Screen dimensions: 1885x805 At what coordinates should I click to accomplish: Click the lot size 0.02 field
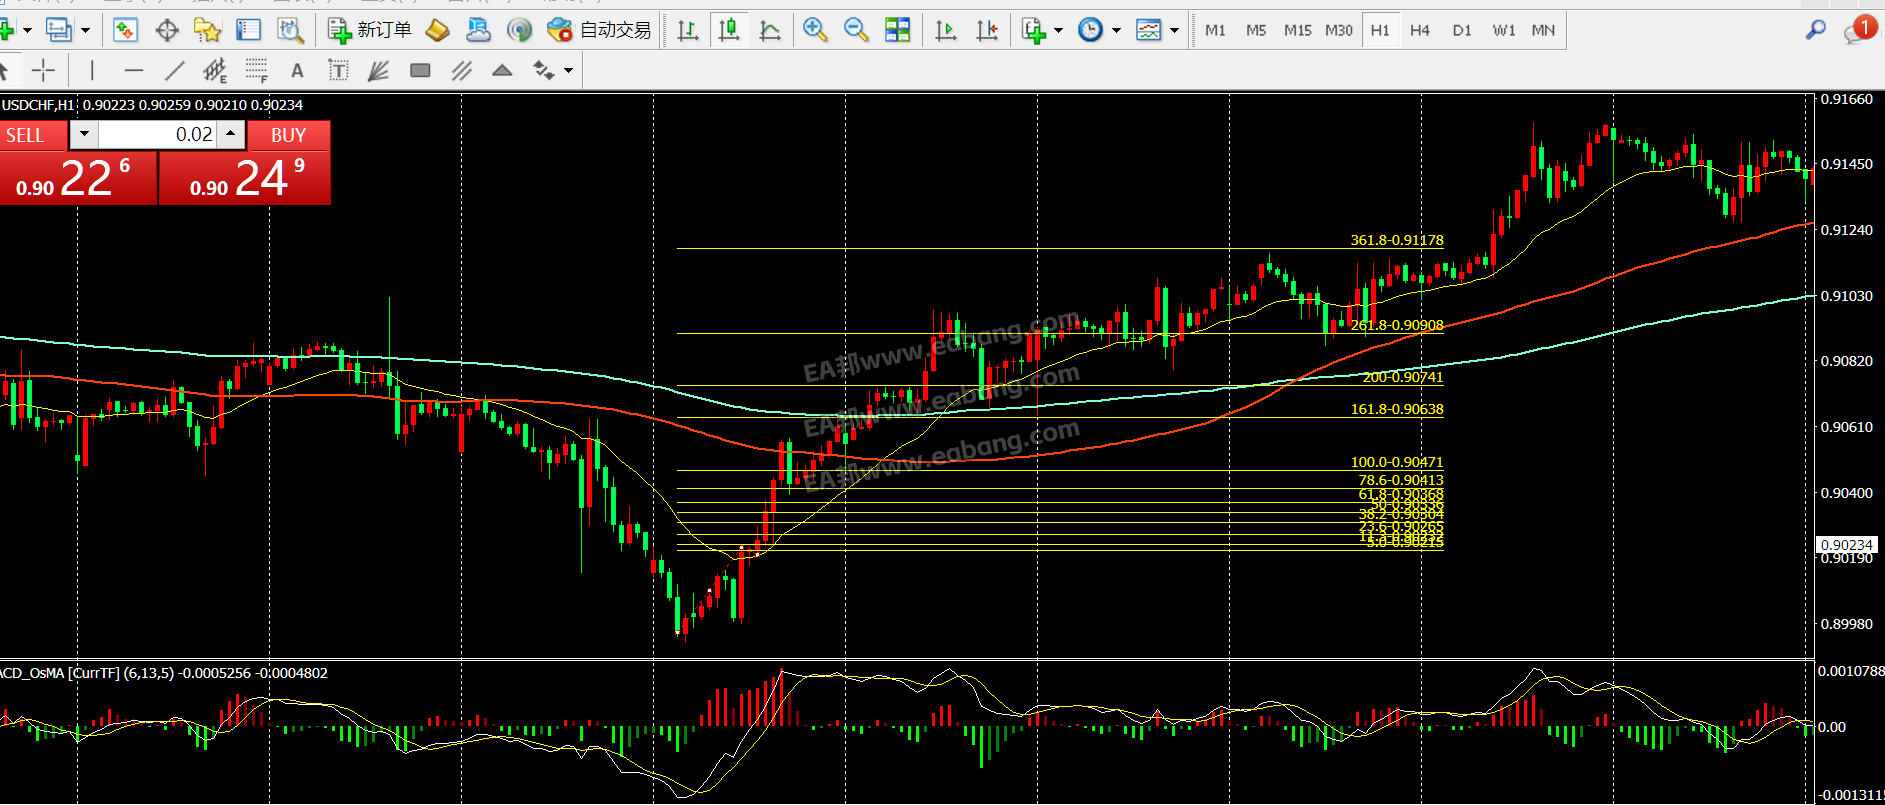(157, 134)
